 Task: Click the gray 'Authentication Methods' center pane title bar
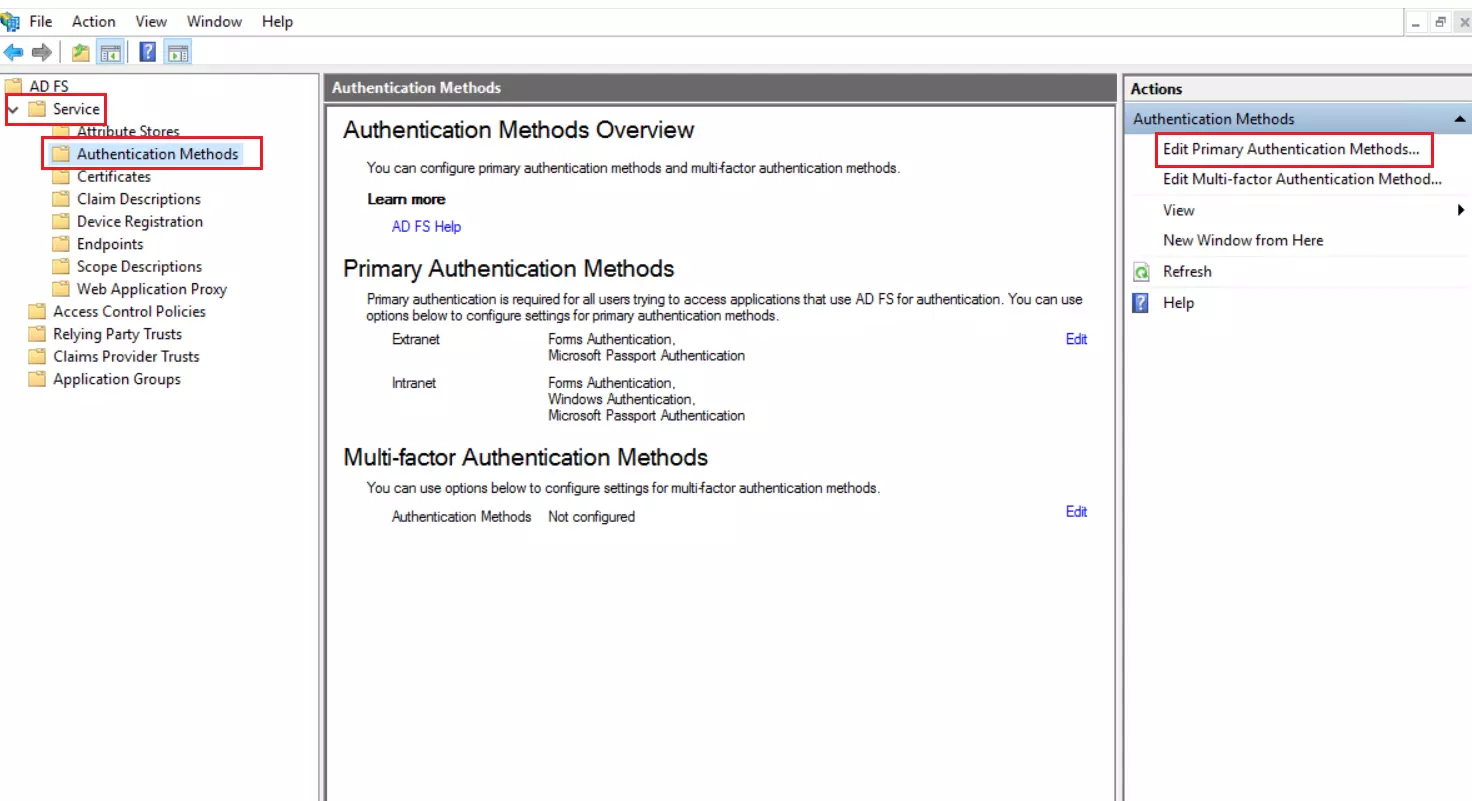(719, 88)
